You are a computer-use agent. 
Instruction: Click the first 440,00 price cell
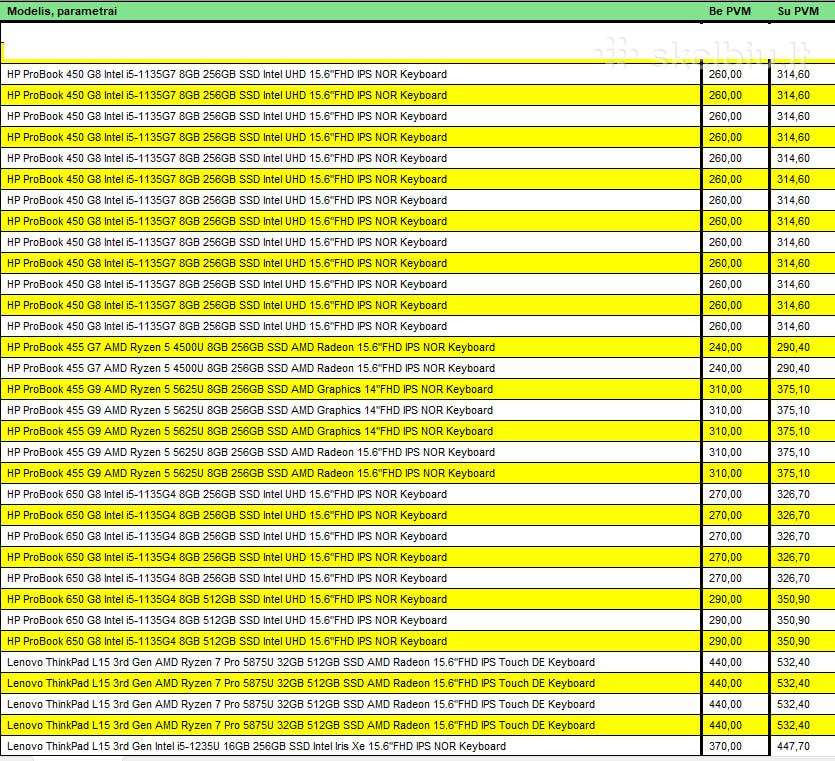(725, 662)
